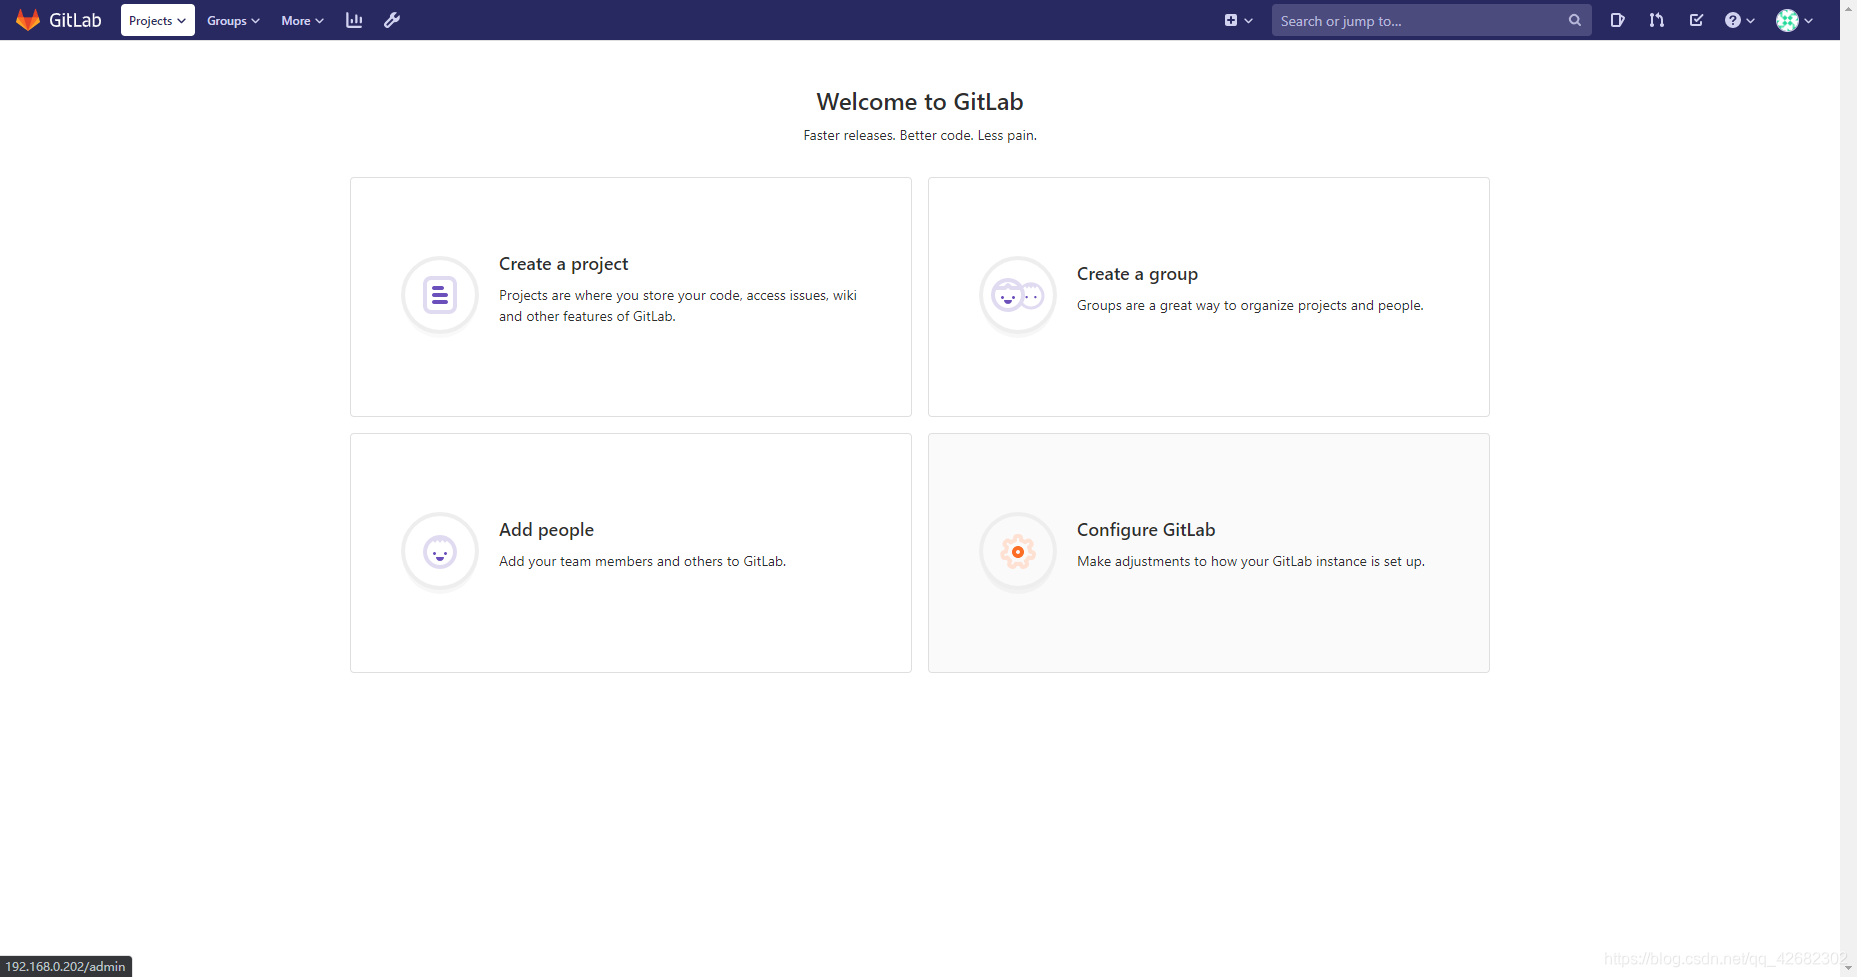
Task: Open Admin Area wrench icon
Action: pyautogui.click(x=392, y=20)
